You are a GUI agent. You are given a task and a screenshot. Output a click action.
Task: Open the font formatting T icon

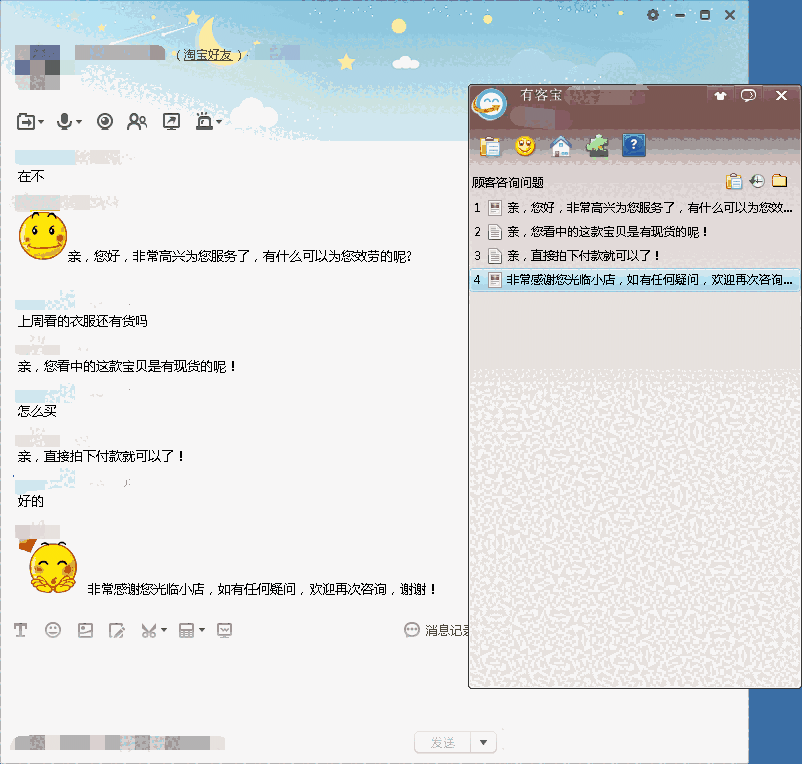tap(20, 630)
